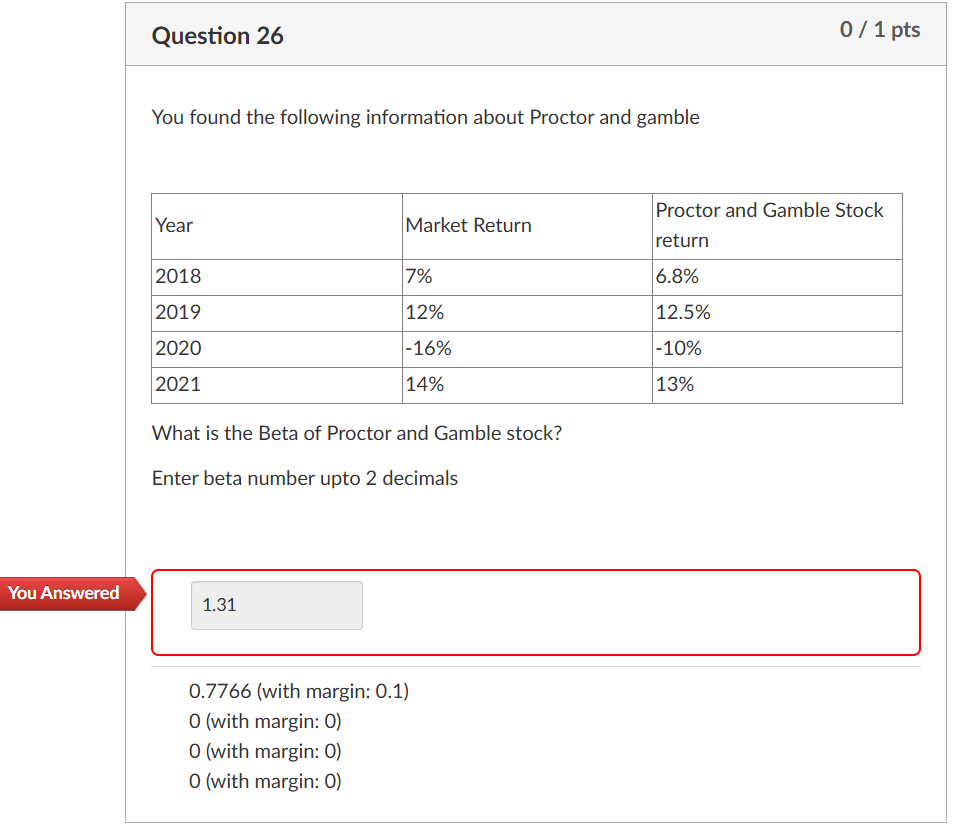958x825 pixels.
Task: Select the question text about Beta
Action: (357, 433)
